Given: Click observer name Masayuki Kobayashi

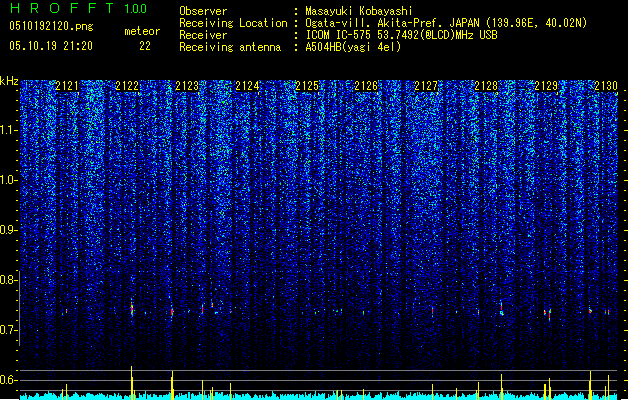Looking at the screenshot, I should [x=359, y=11].
